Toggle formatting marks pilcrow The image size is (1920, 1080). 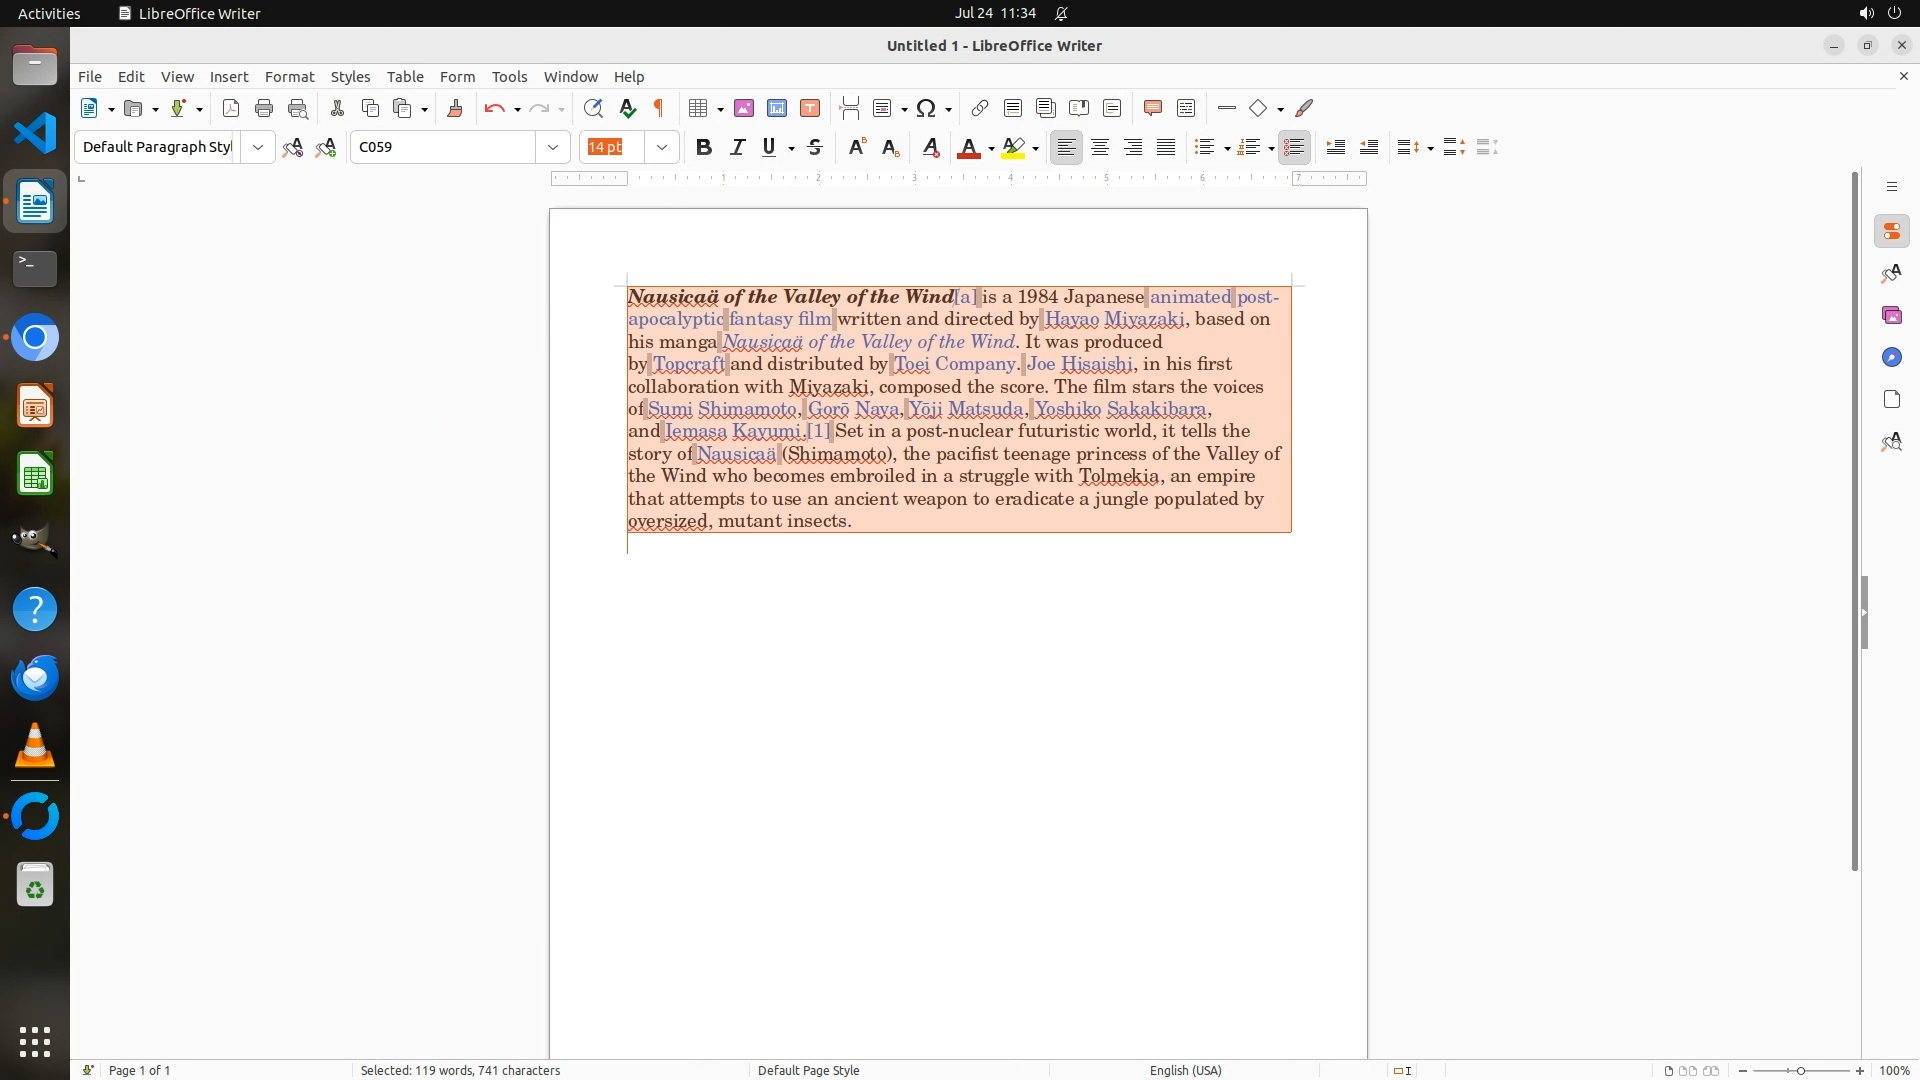[659, 109]
